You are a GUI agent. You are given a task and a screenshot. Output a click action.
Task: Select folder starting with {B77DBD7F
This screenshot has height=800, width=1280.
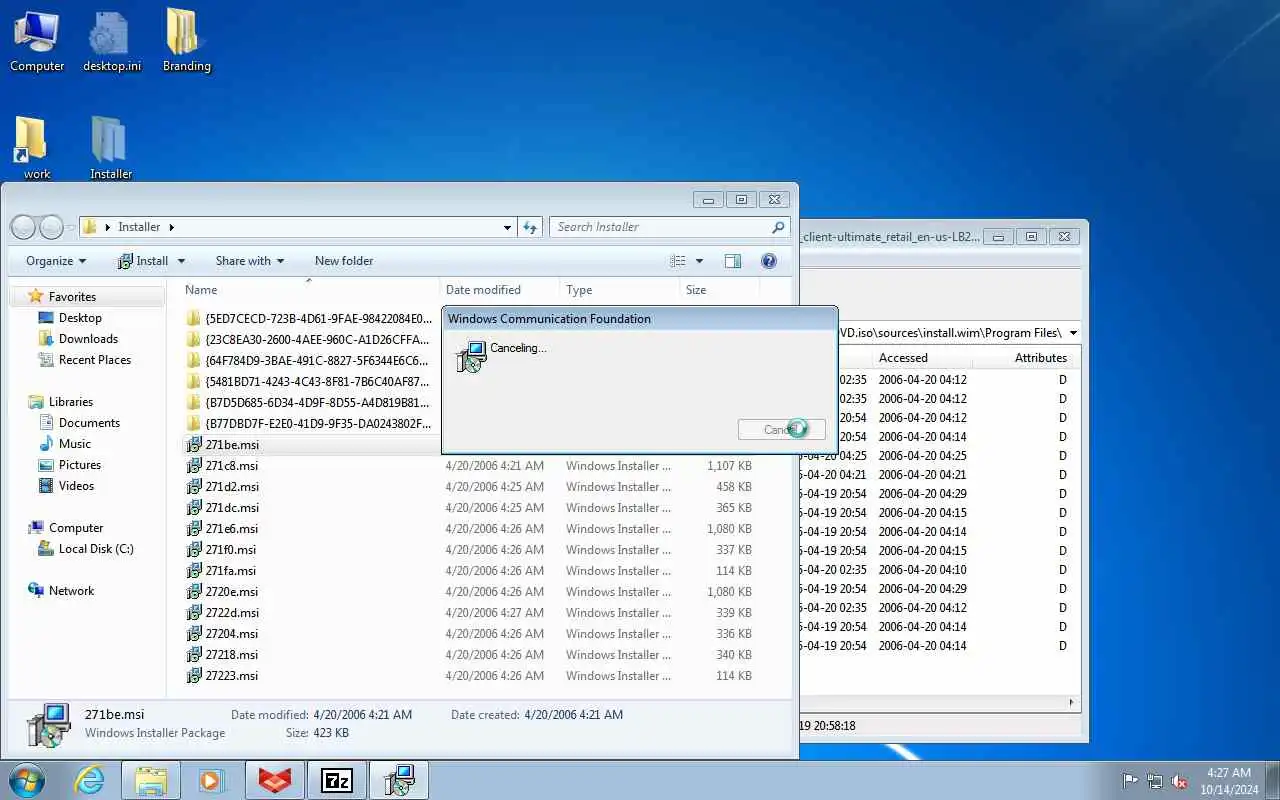(x=310, y=424)
